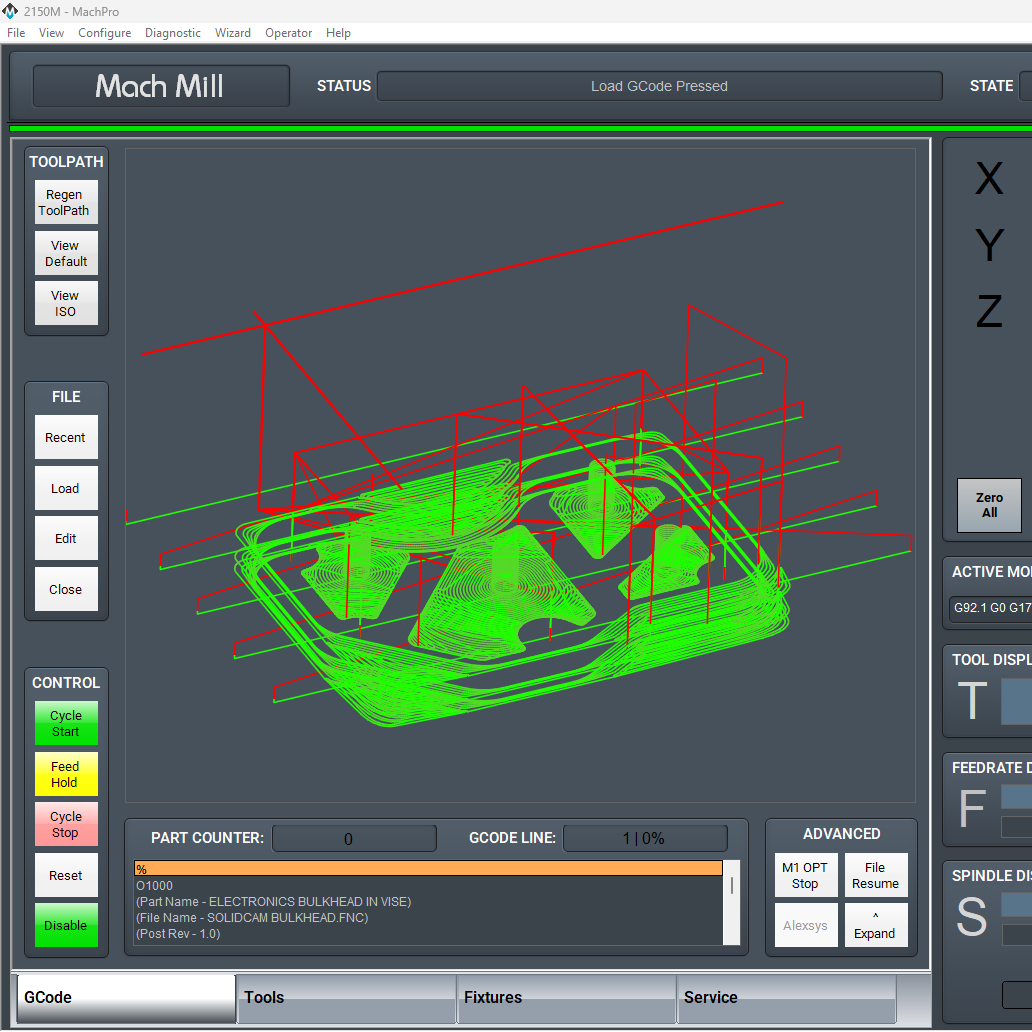Click the Status message field
The width and height of the screenshot is (1032, 1032).
click(659, 86)
